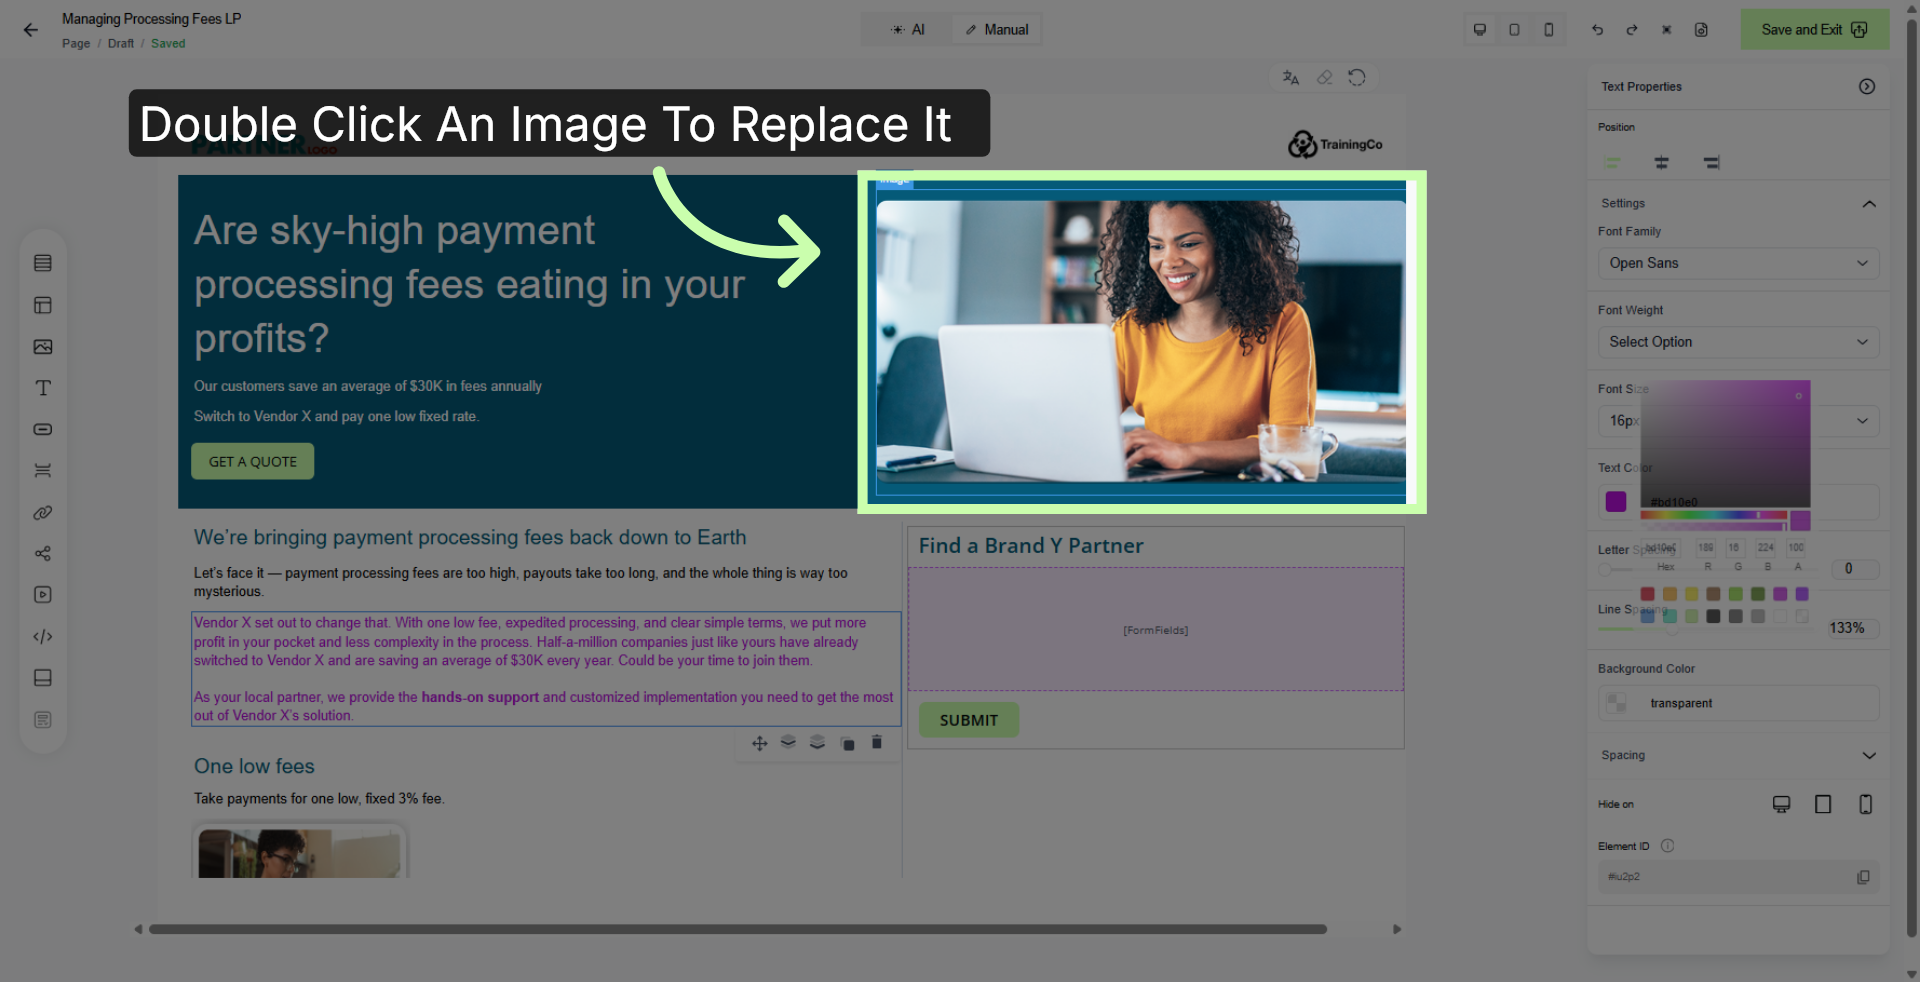Viewport: 1920px width, 982px height.
Task: Select the text tool T icon
Action: click(x=43, y=388)
